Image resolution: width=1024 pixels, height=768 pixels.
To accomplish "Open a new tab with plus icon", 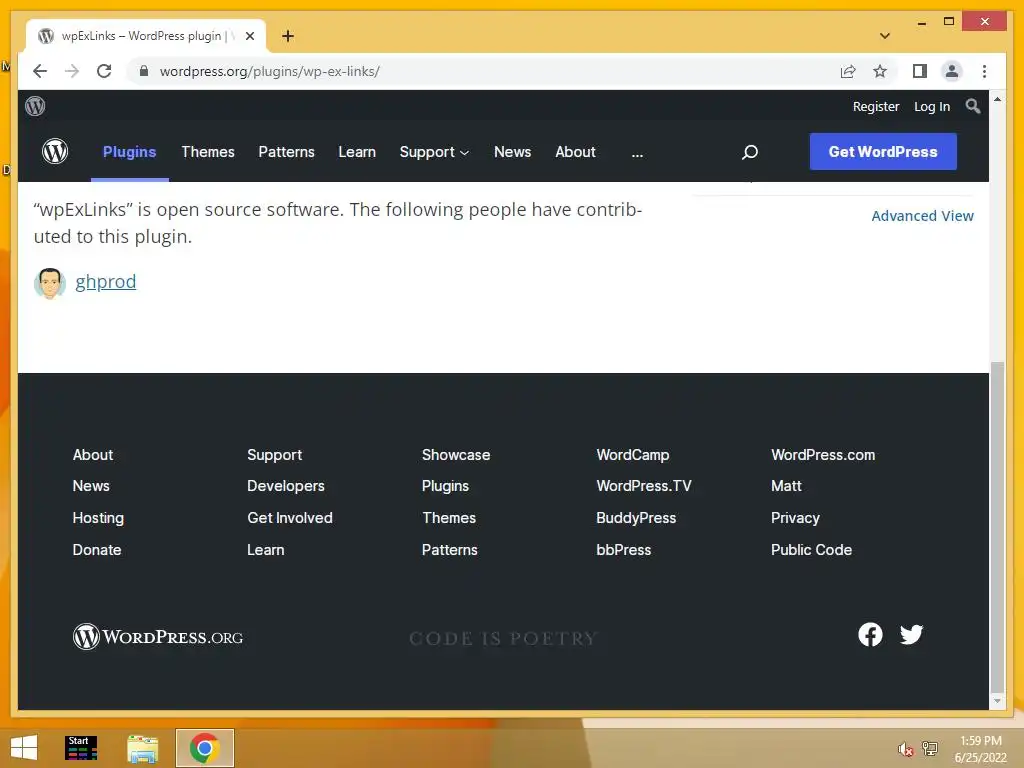I will point(288,36).
